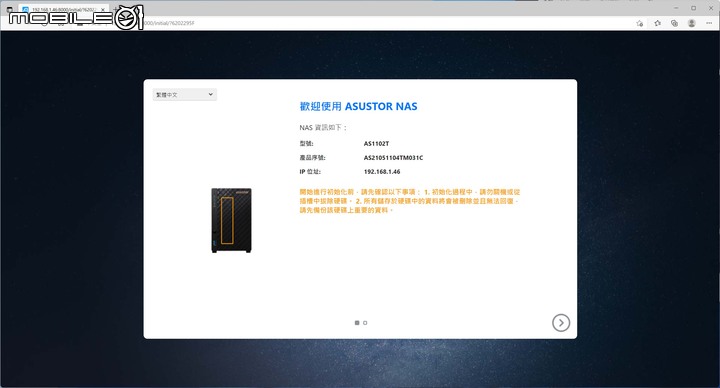Viewport: 720px width, 388px height.
Task: Minimize the browser window
Action: (x=676, y=8)
